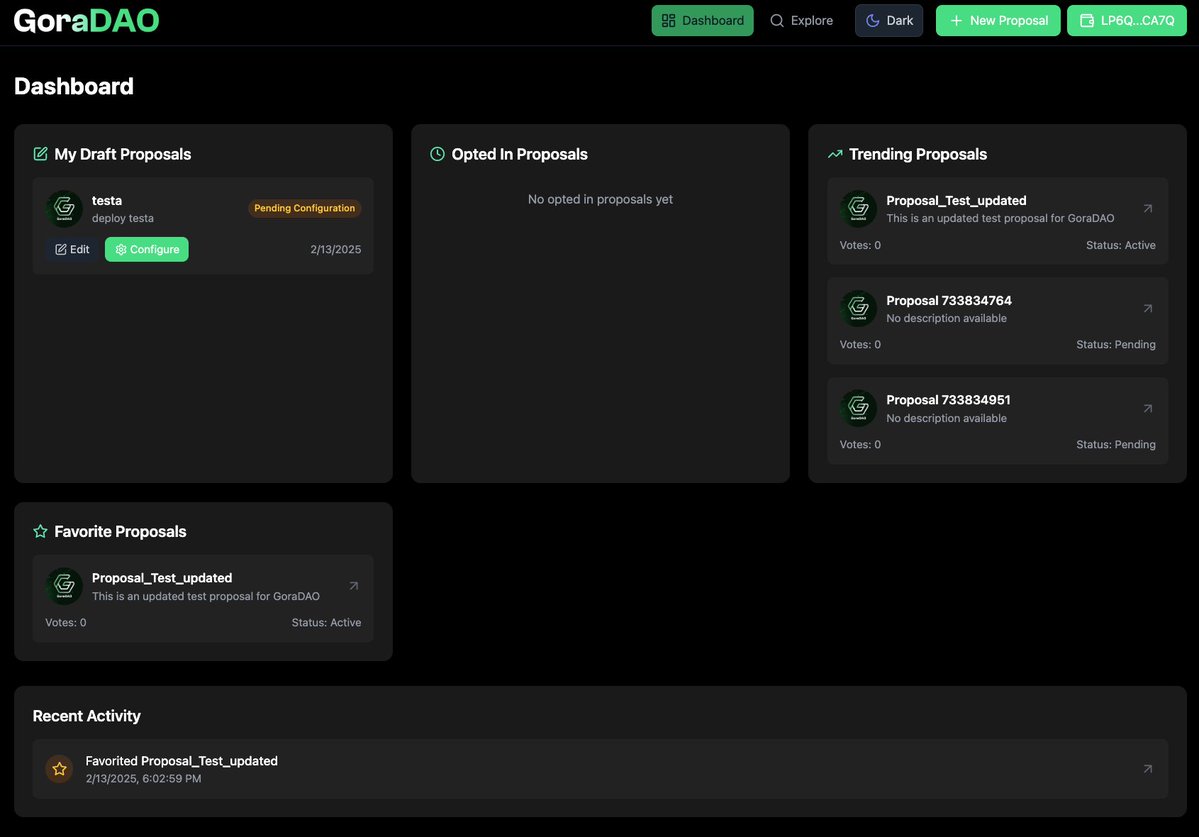Click 'No description available' under Proposal 733834951
Image resolution: width=1199 pixels, height=837 pixels.
click(947, 418)
